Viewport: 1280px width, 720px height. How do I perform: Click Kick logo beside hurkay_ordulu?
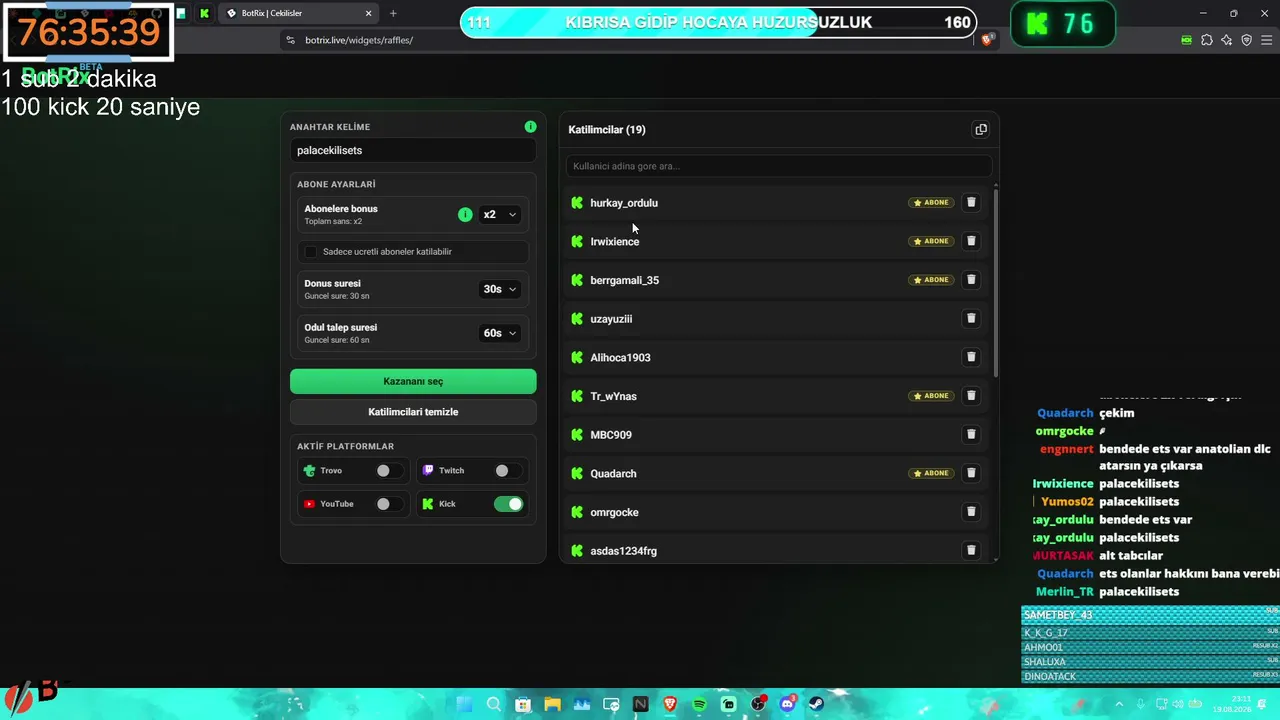[577, 203]
